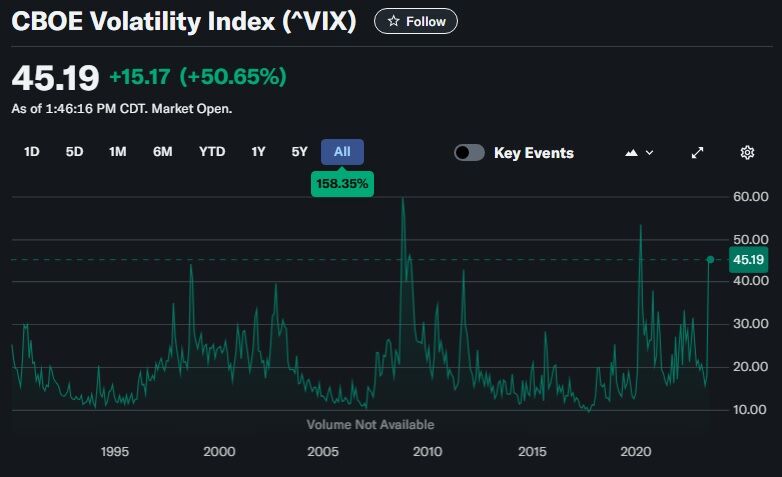Select the 1D time range tab
The height and width of the screenshot is (477, 782).
tap(31, 152)
